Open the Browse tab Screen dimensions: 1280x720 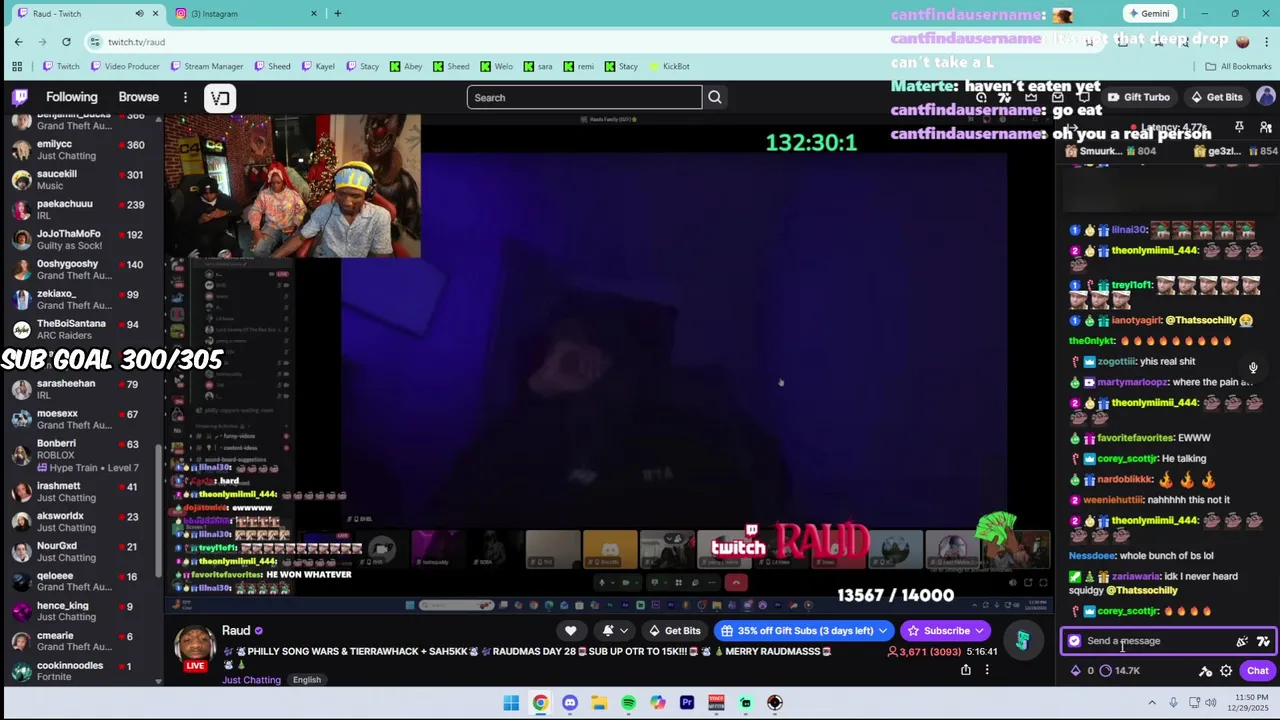click(x=139, y=97)
